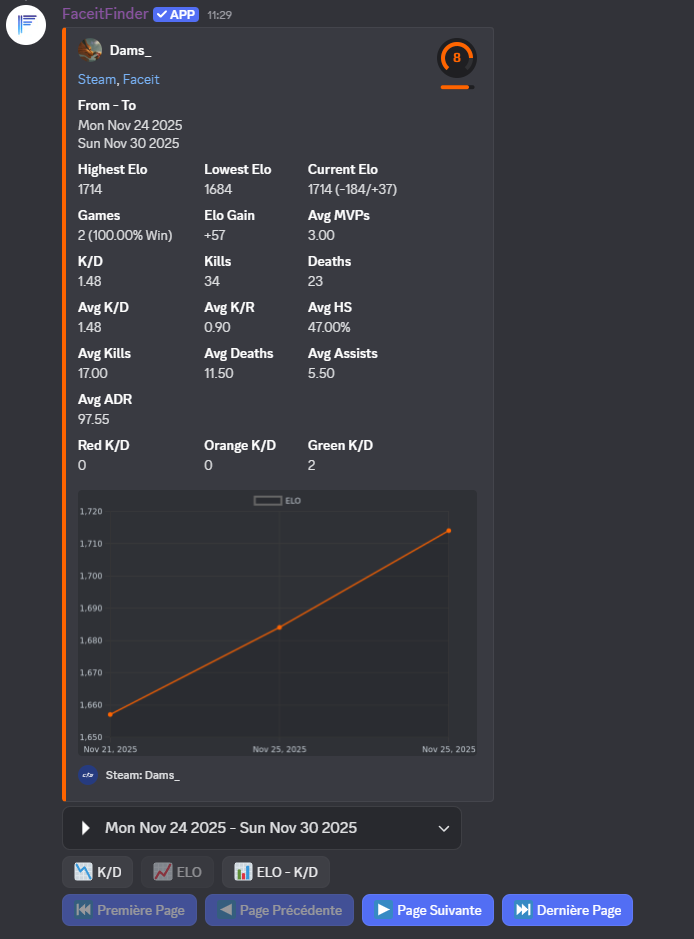
Task: Click the Avg Kills value 17.00
Action: 93,373
